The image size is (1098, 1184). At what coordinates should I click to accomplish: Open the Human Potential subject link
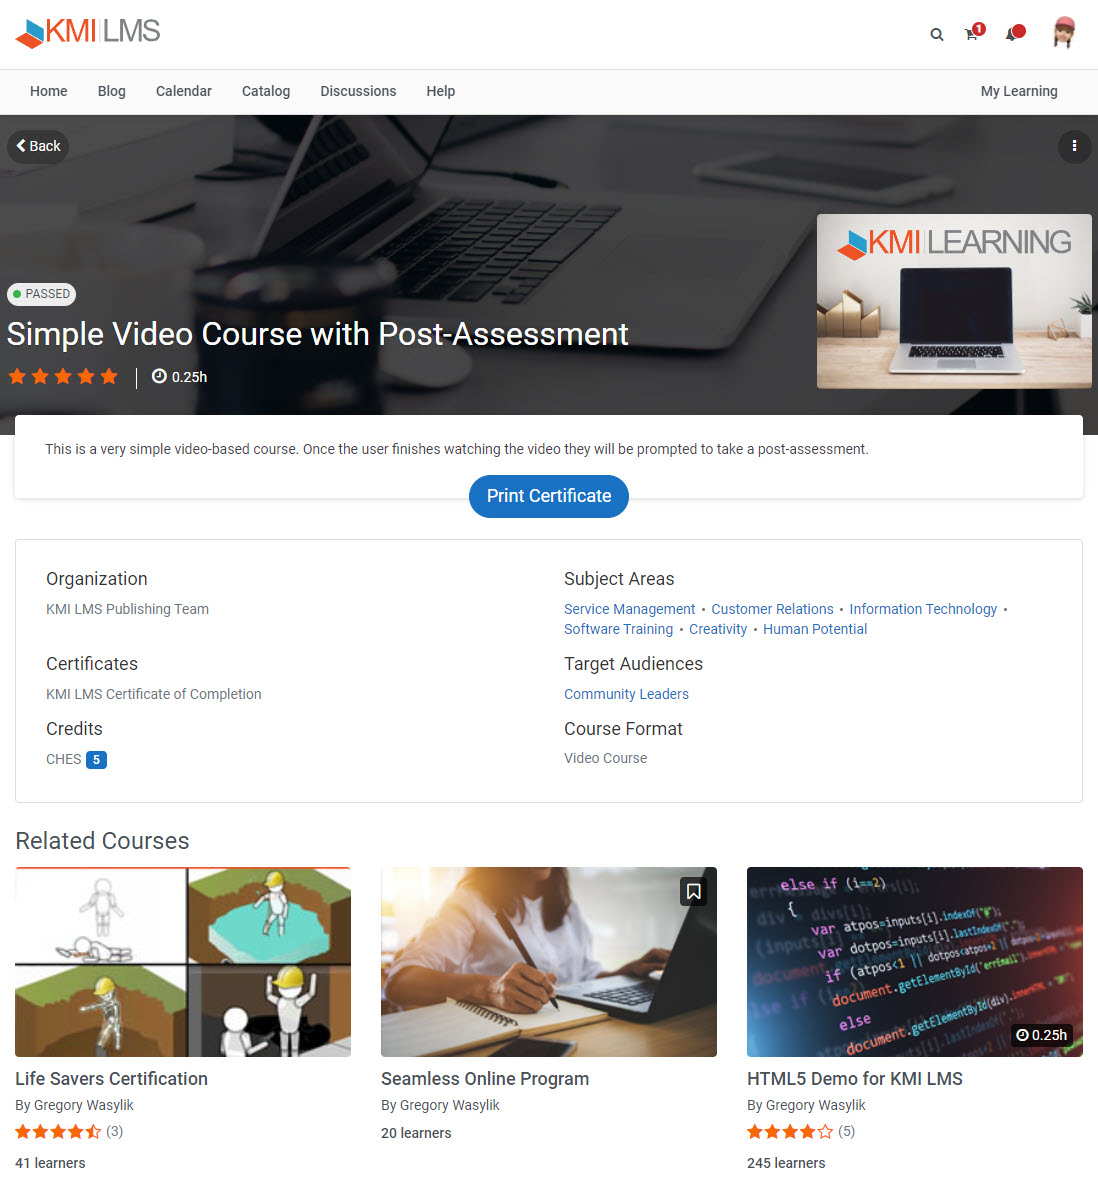[x=815, y=630]
